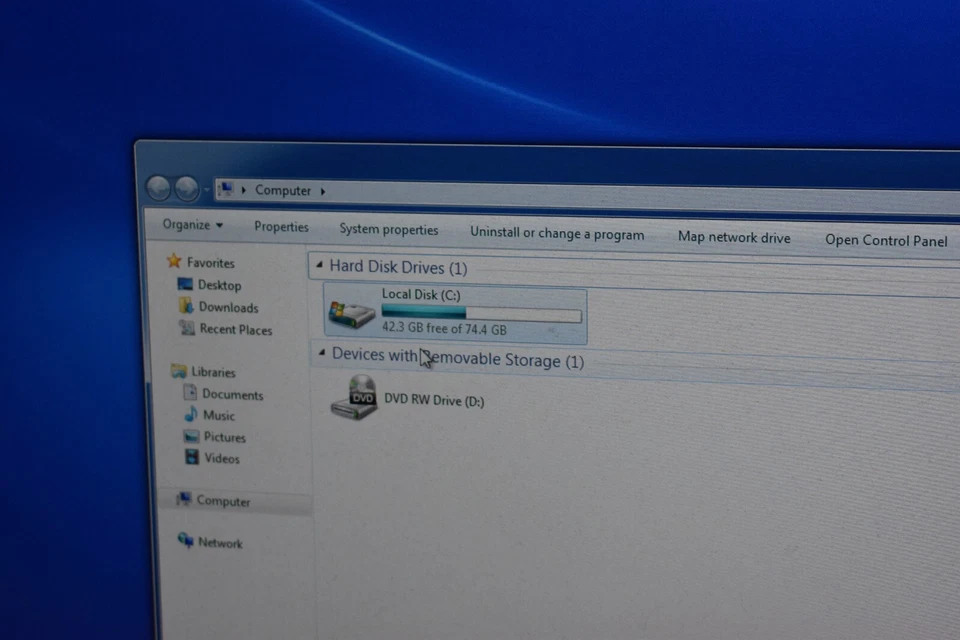Click the disk usage bar of Local Disk
Image resolution: width=960 pixels, height=640 pixels.
coord(480,313)
